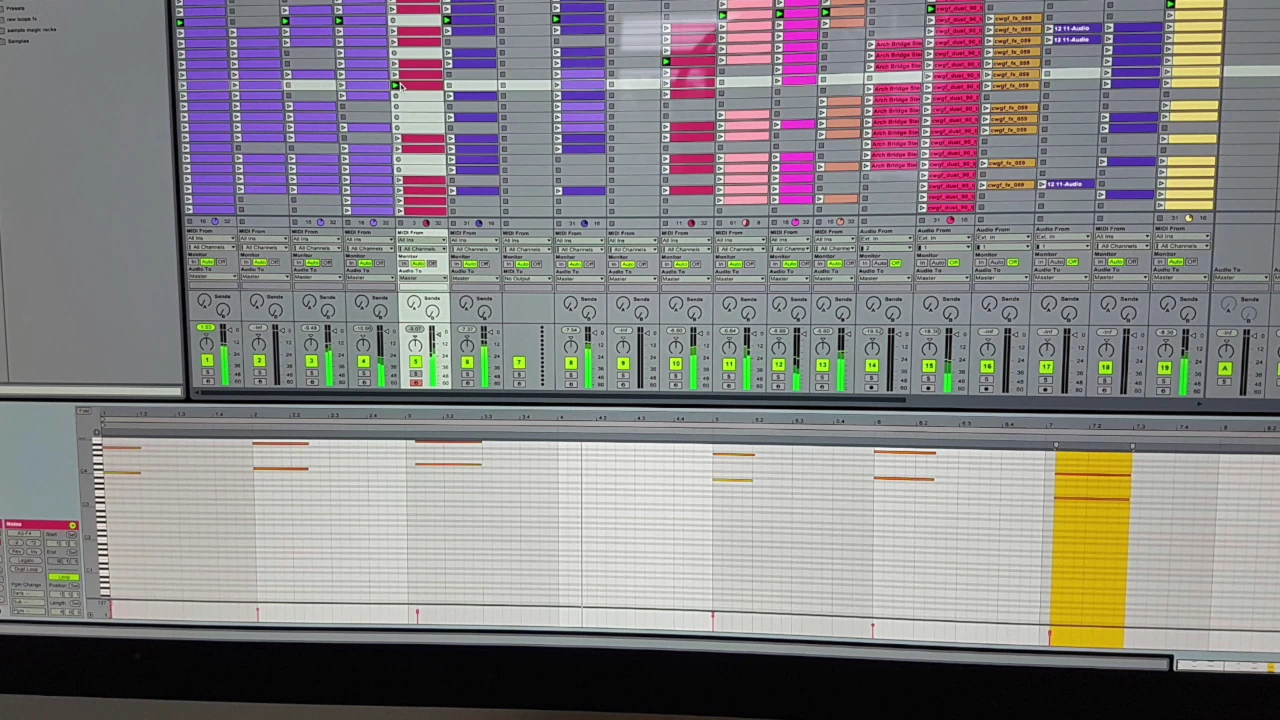Image resolution: width=1280 pixels, height=720 pixels.
Task: Click track 1 volume value -1.53
Action: coord(206,327)
